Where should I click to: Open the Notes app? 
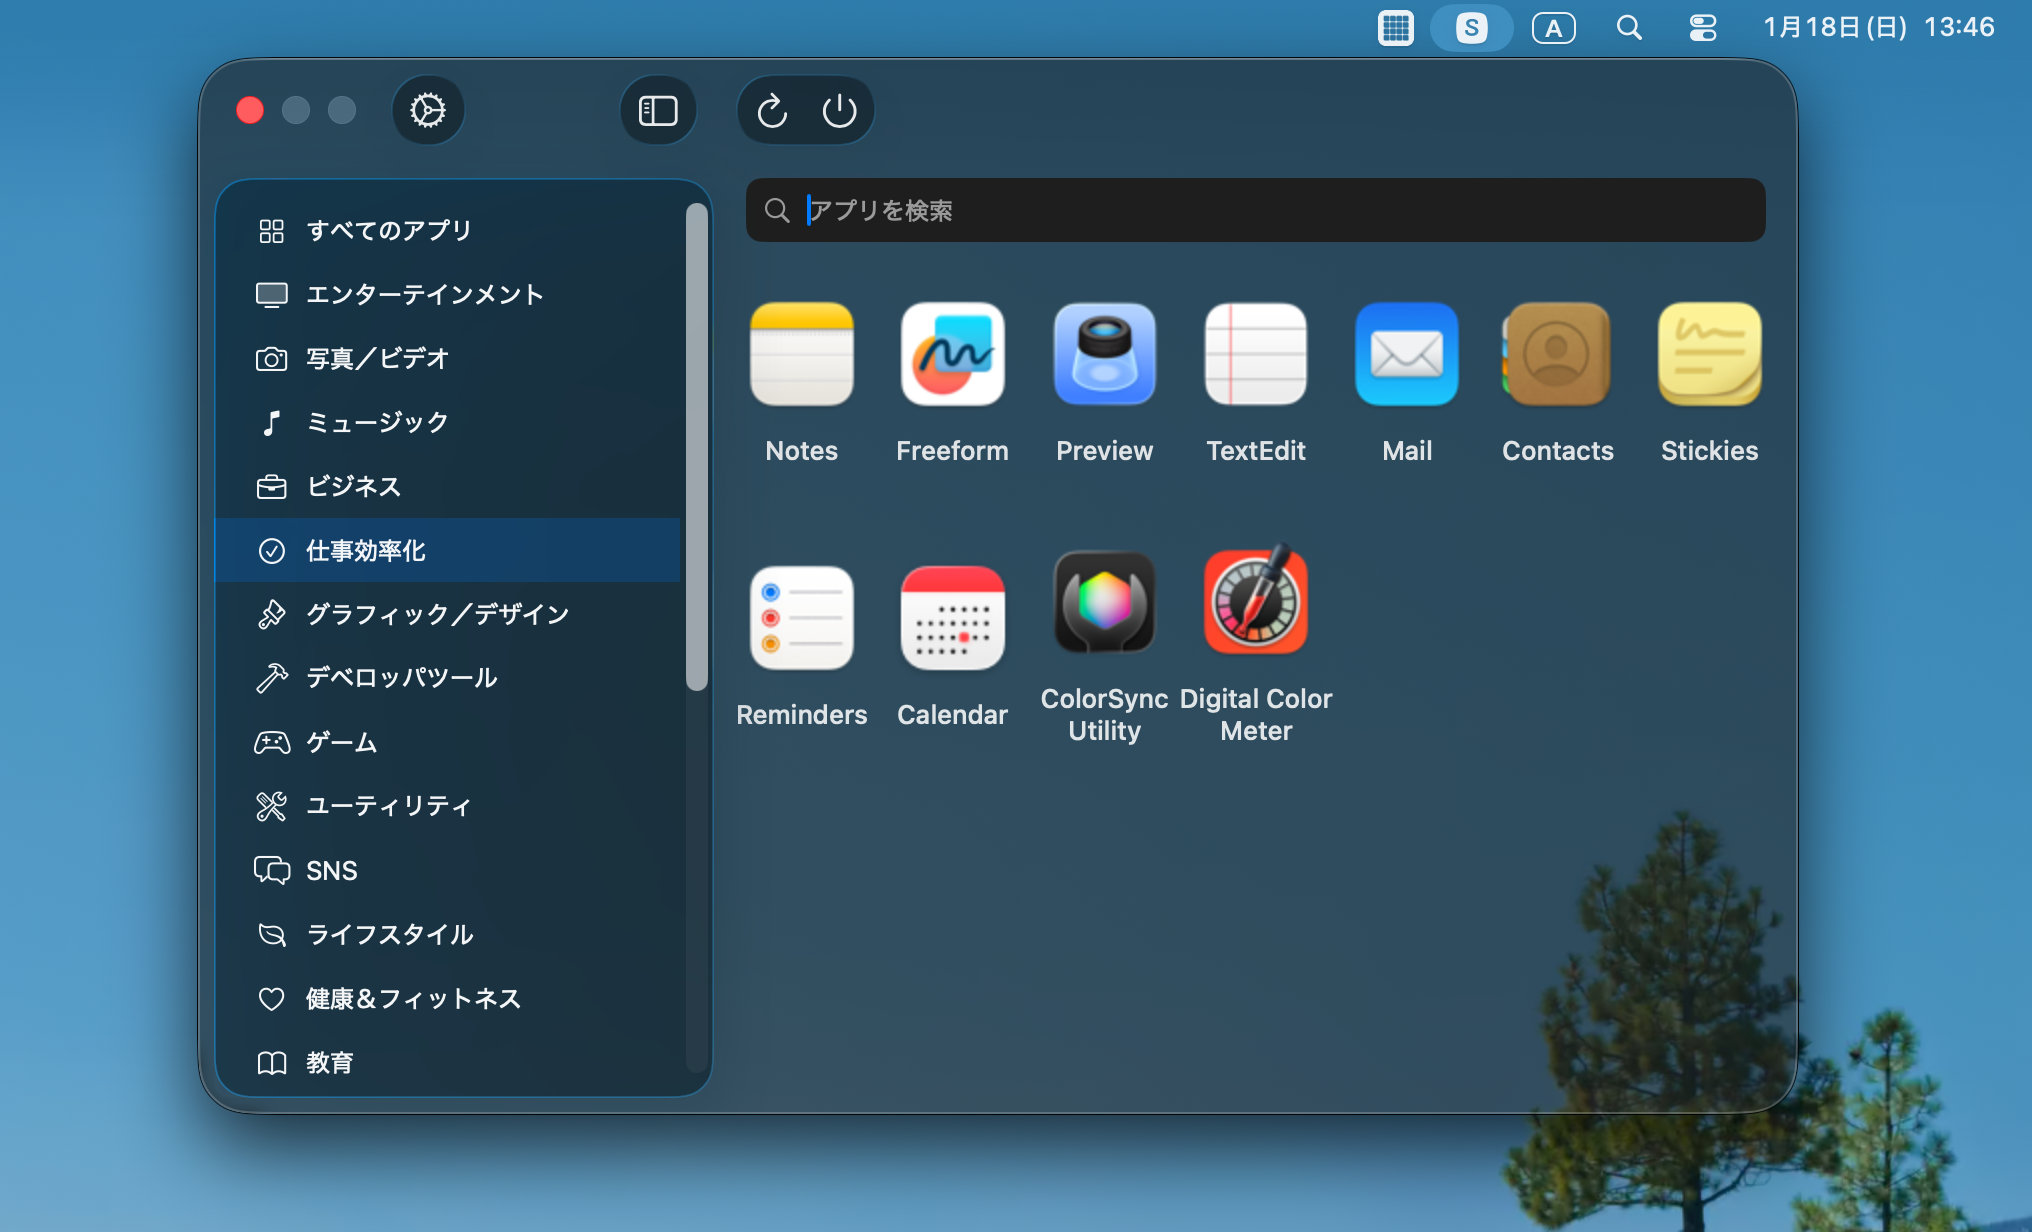[801, 355]
